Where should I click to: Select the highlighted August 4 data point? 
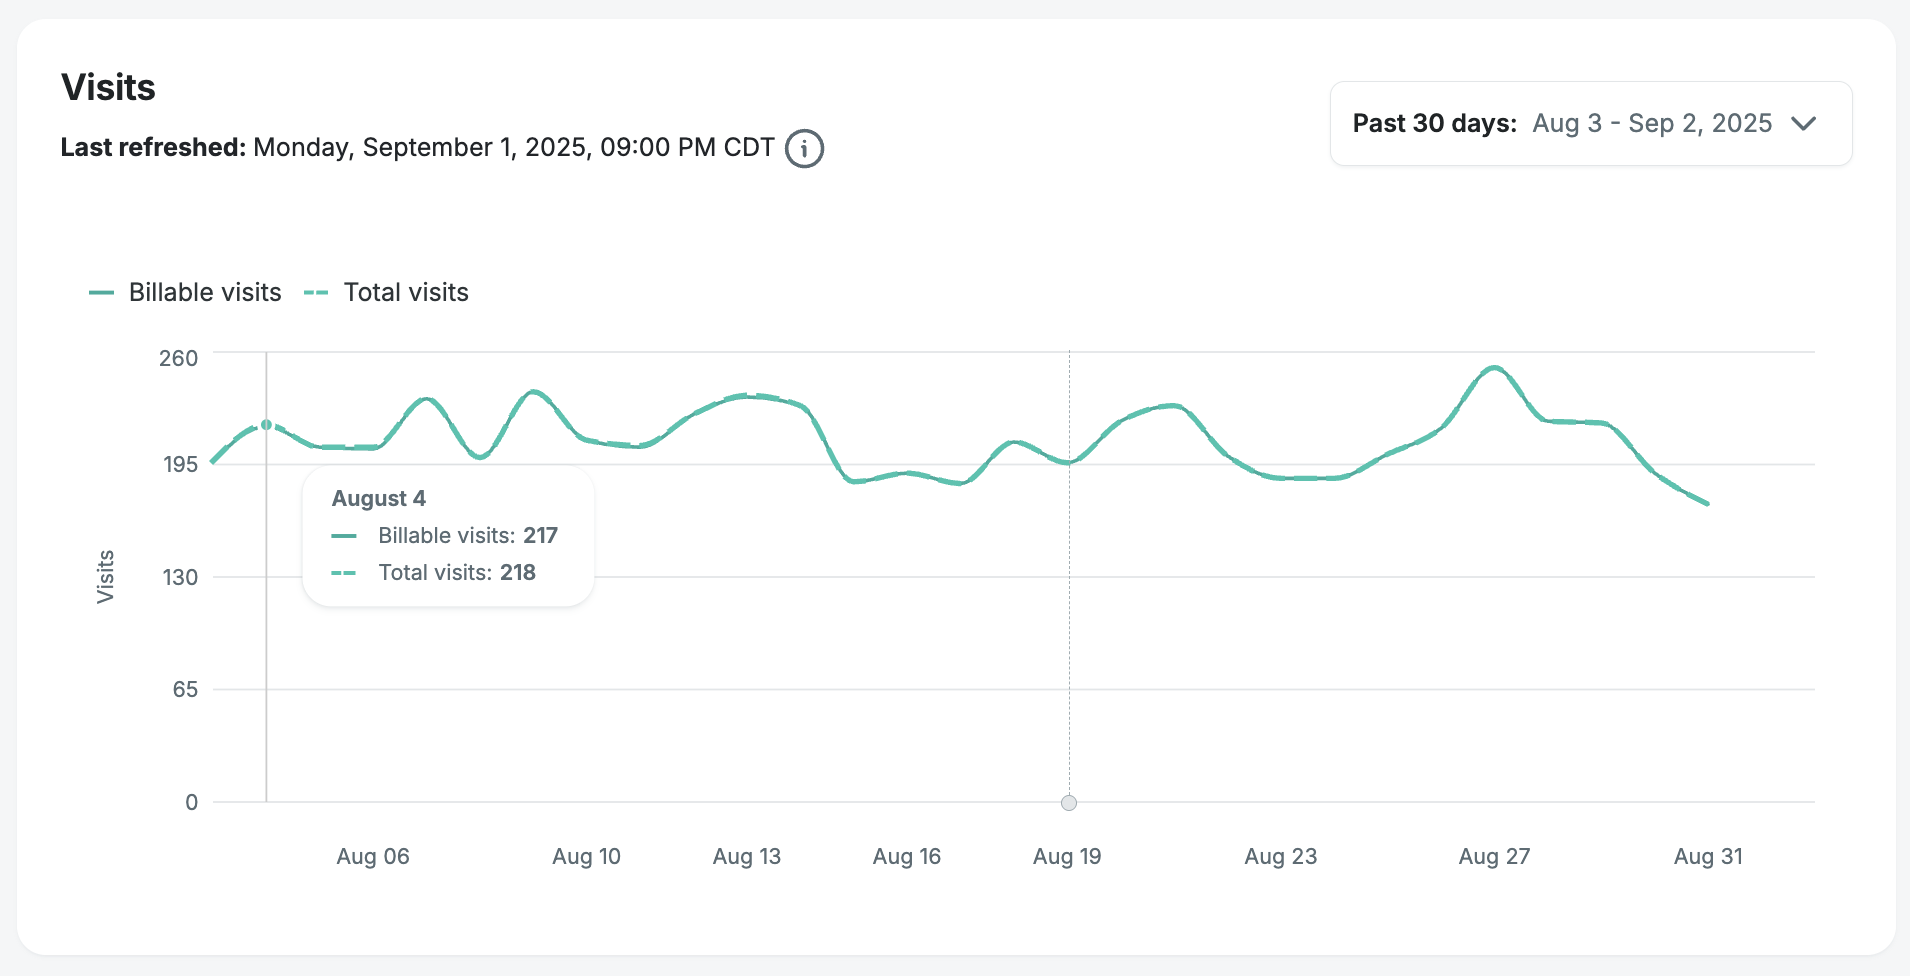coord(266,425)
